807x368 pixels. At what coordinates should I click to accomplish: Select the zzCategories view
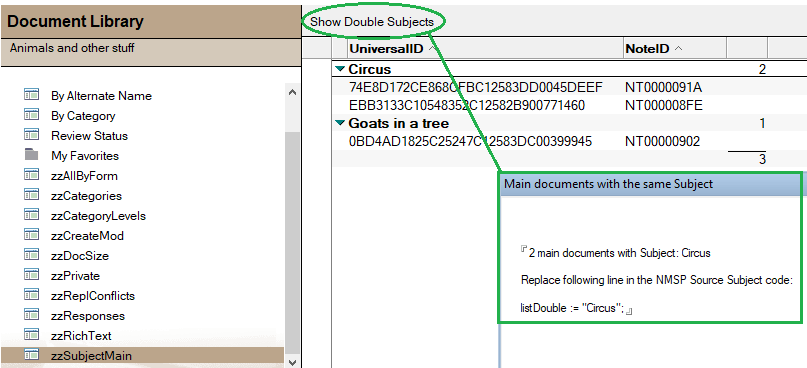coord(86,196)
